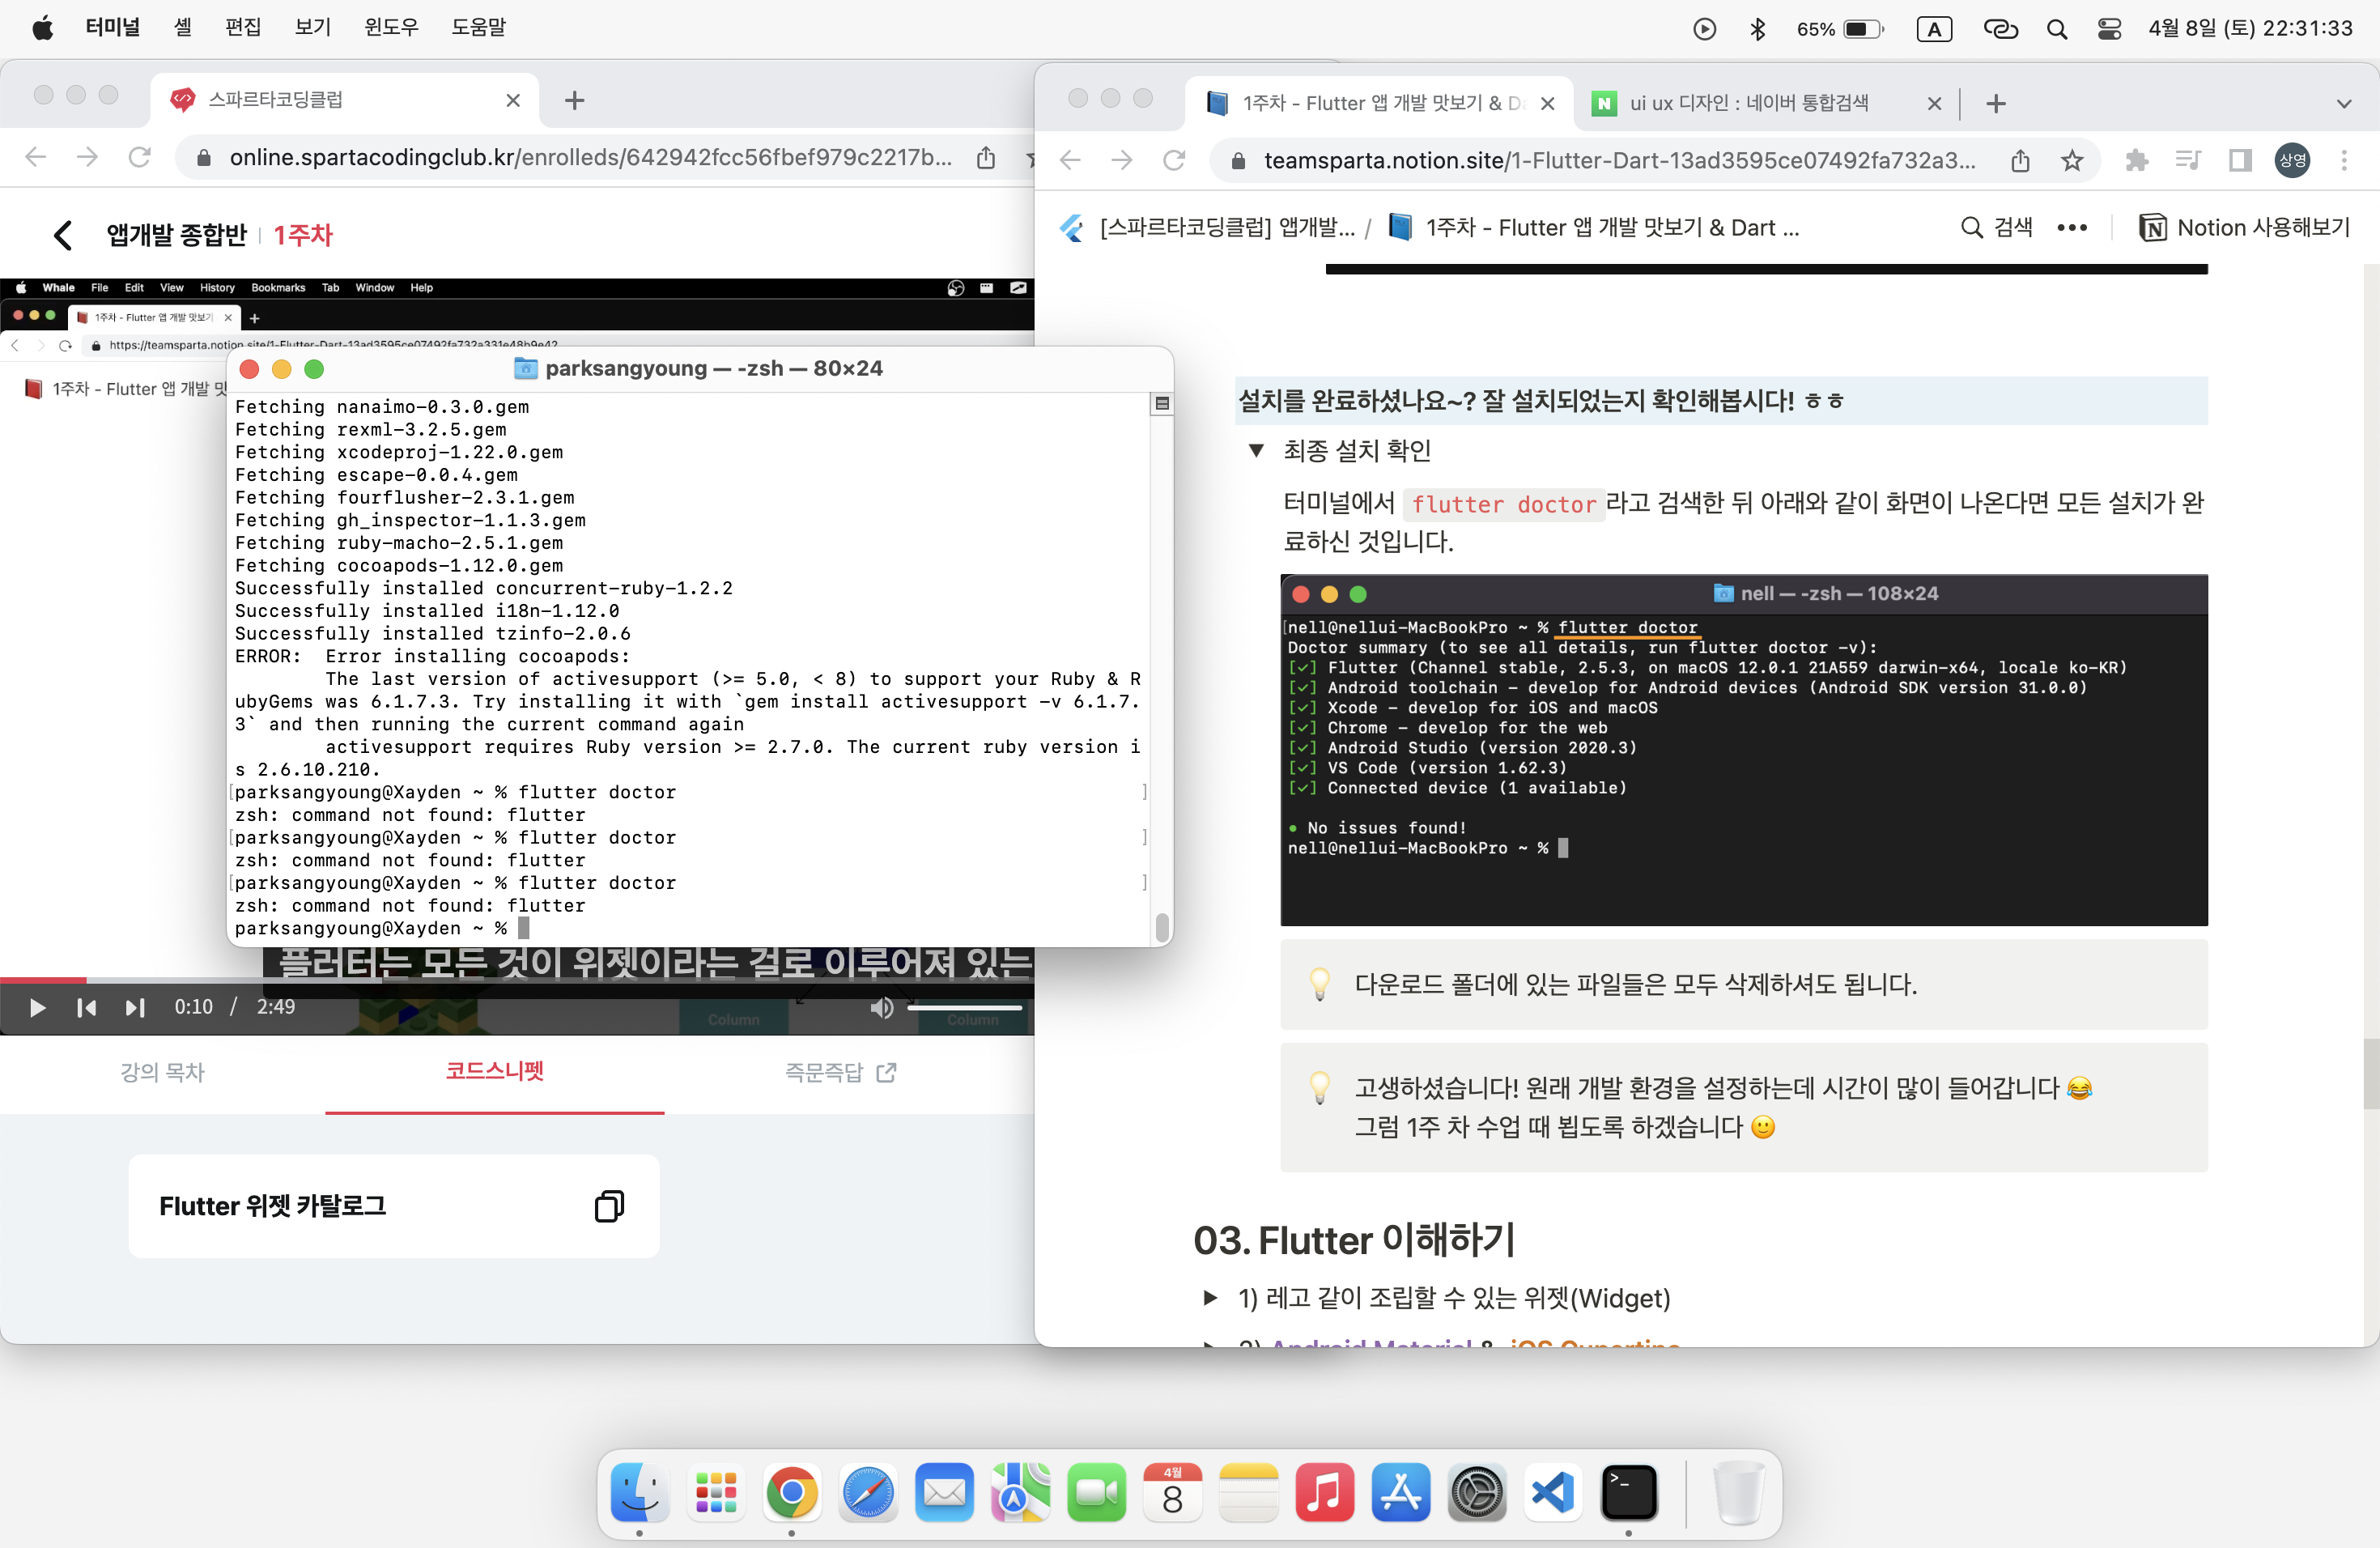2380x1548 pixels.
Task: Open the 보기 menu
Action: click(x=313, y=28)
